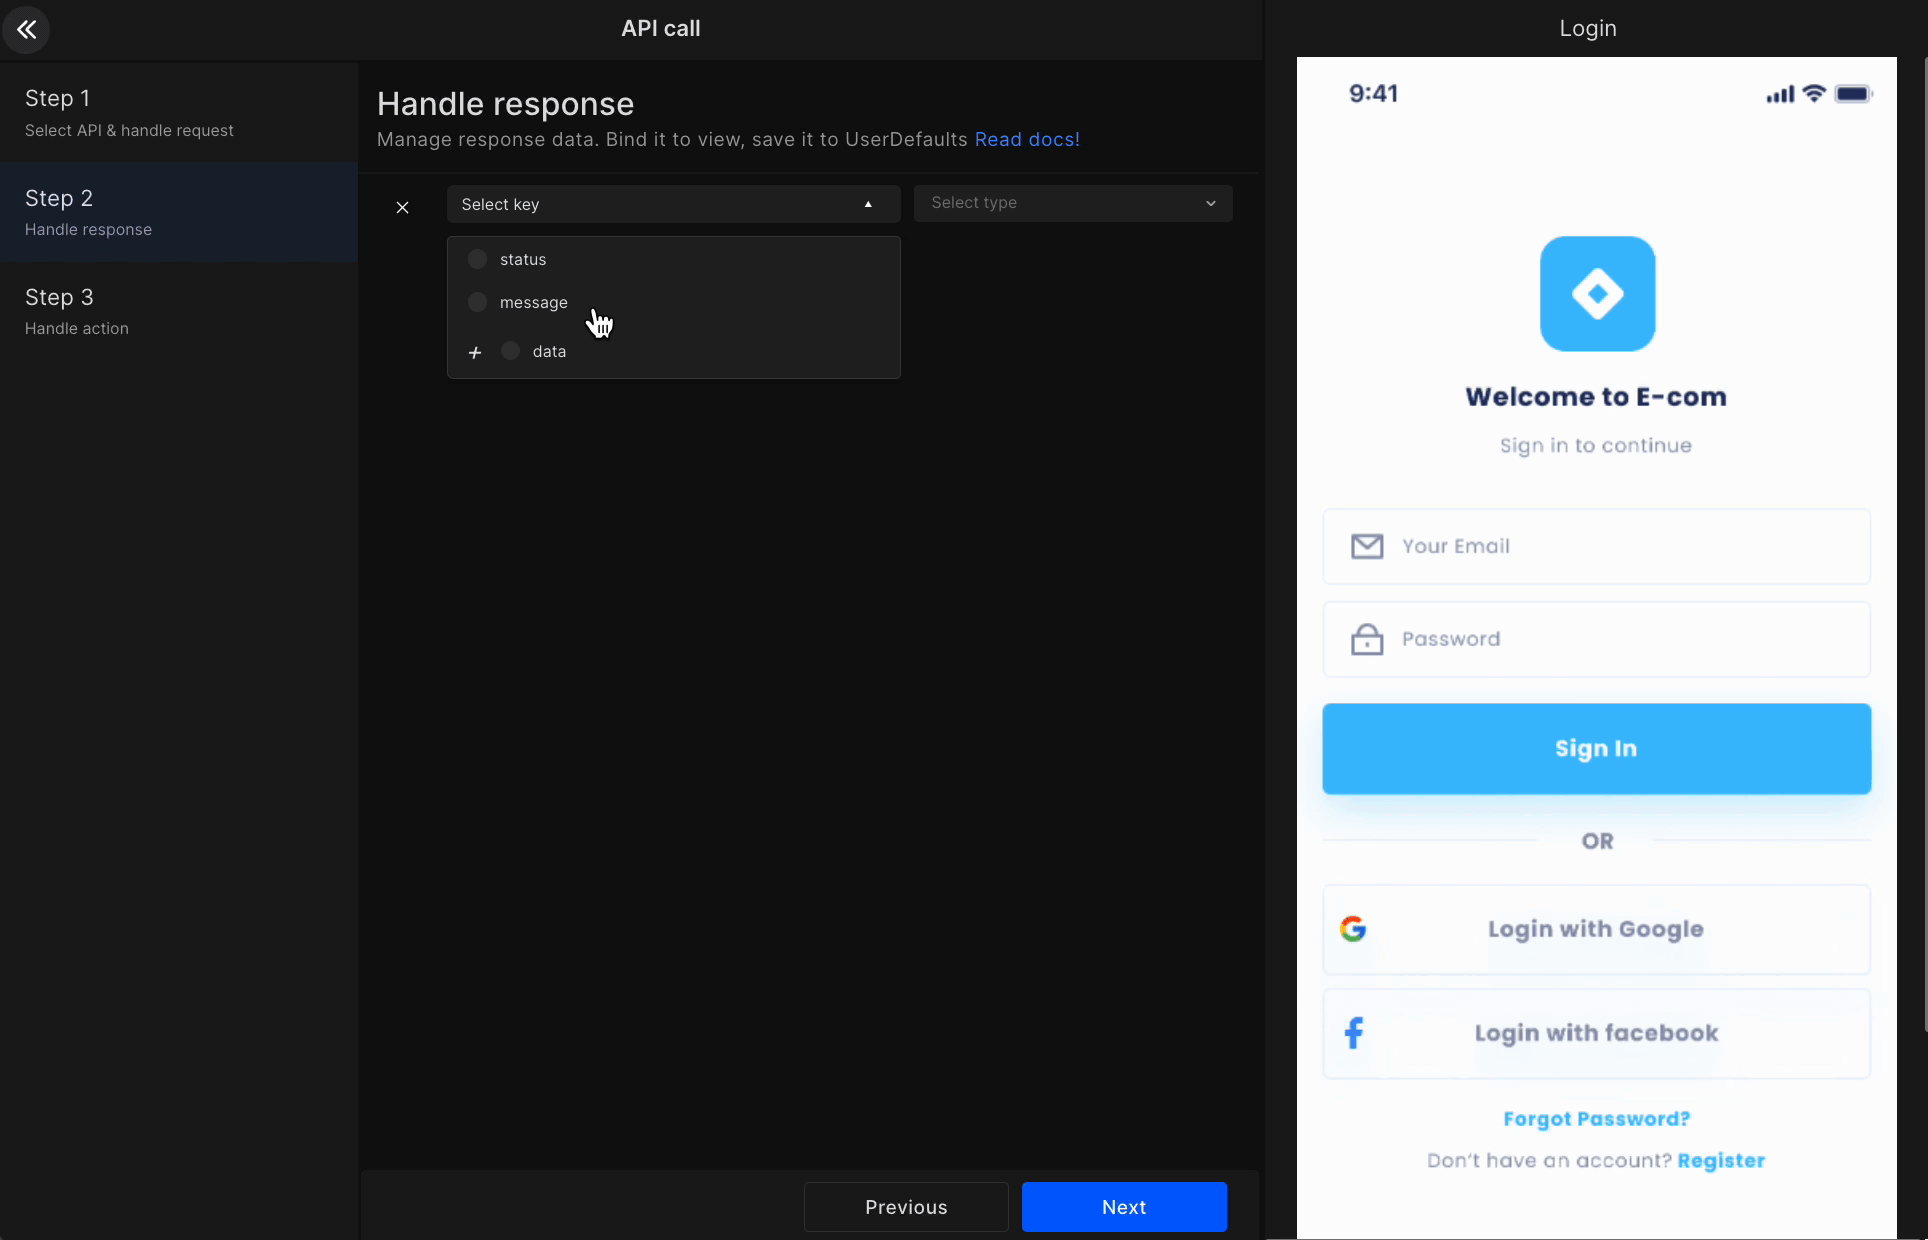
Task: Select the status radio button
Action: pyautogui.click(x=477, y=258)
